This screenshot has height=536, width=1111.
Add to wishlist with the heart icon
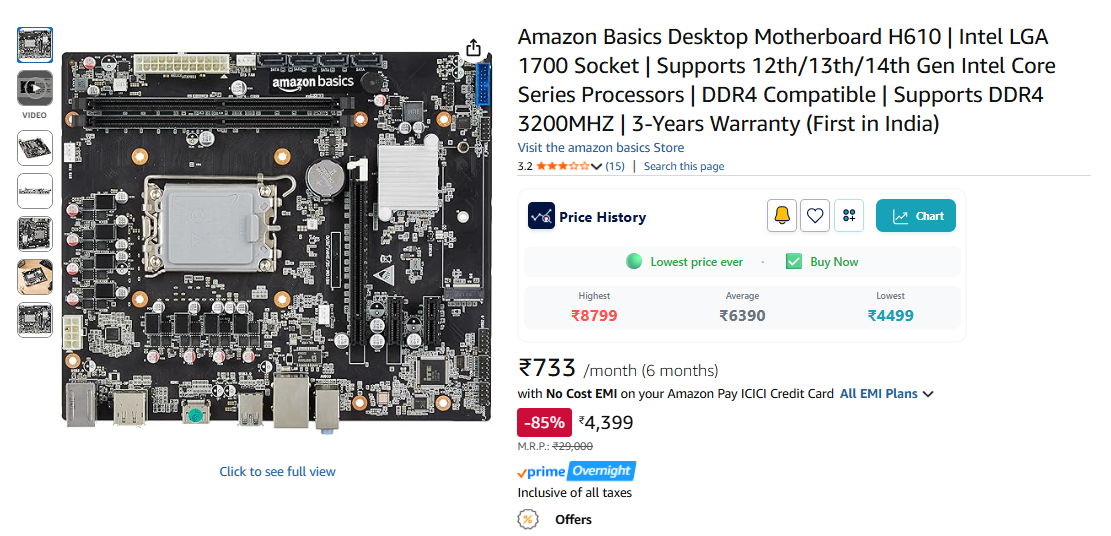click(x=815, y=216)
